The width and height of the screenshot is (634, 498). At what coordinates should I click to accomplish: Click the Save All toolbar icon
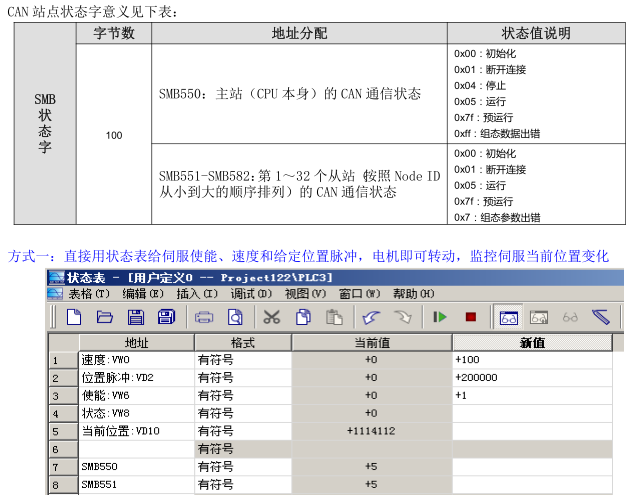click(x=166, y=317)
